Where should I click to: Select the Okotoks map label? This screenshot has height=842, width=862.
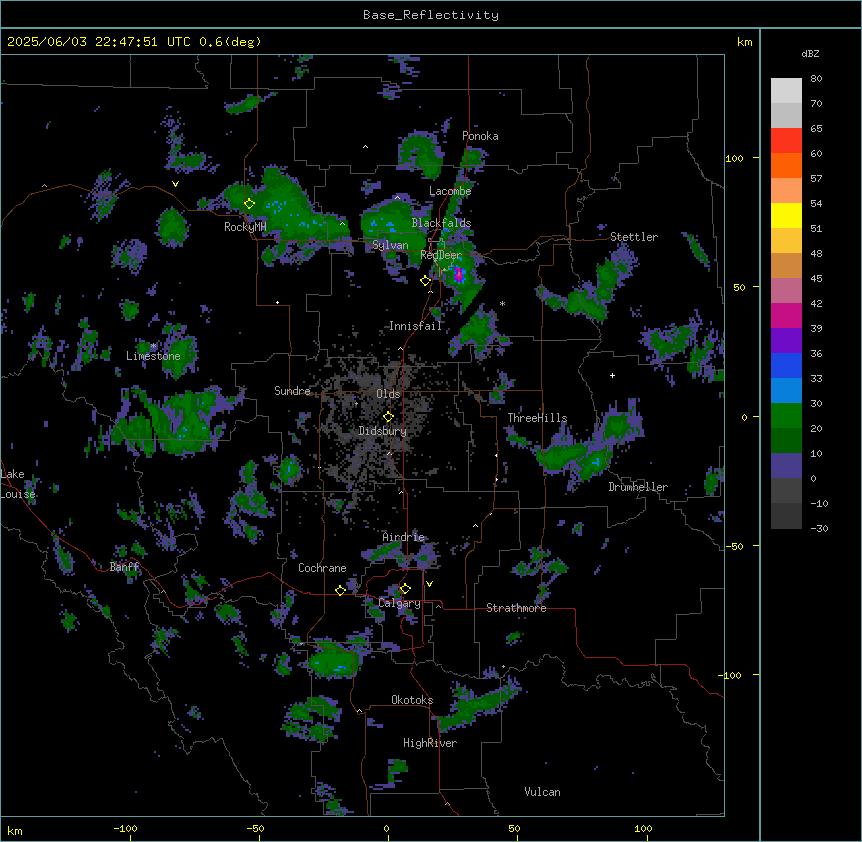tap(412, 700)
